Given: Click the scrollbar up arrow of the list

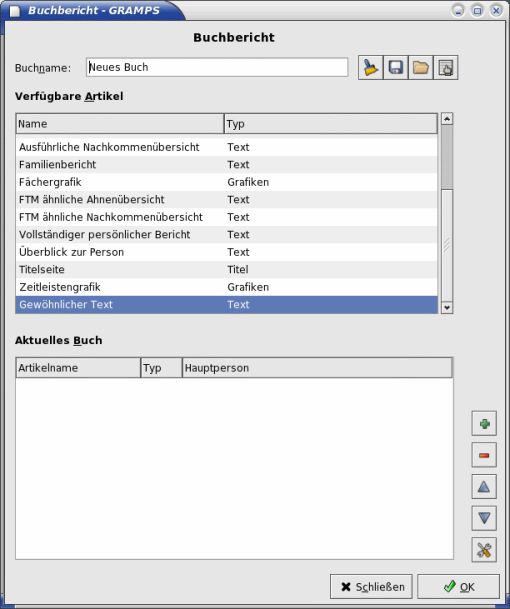Looking at the screenshot, I should point(447,118).
